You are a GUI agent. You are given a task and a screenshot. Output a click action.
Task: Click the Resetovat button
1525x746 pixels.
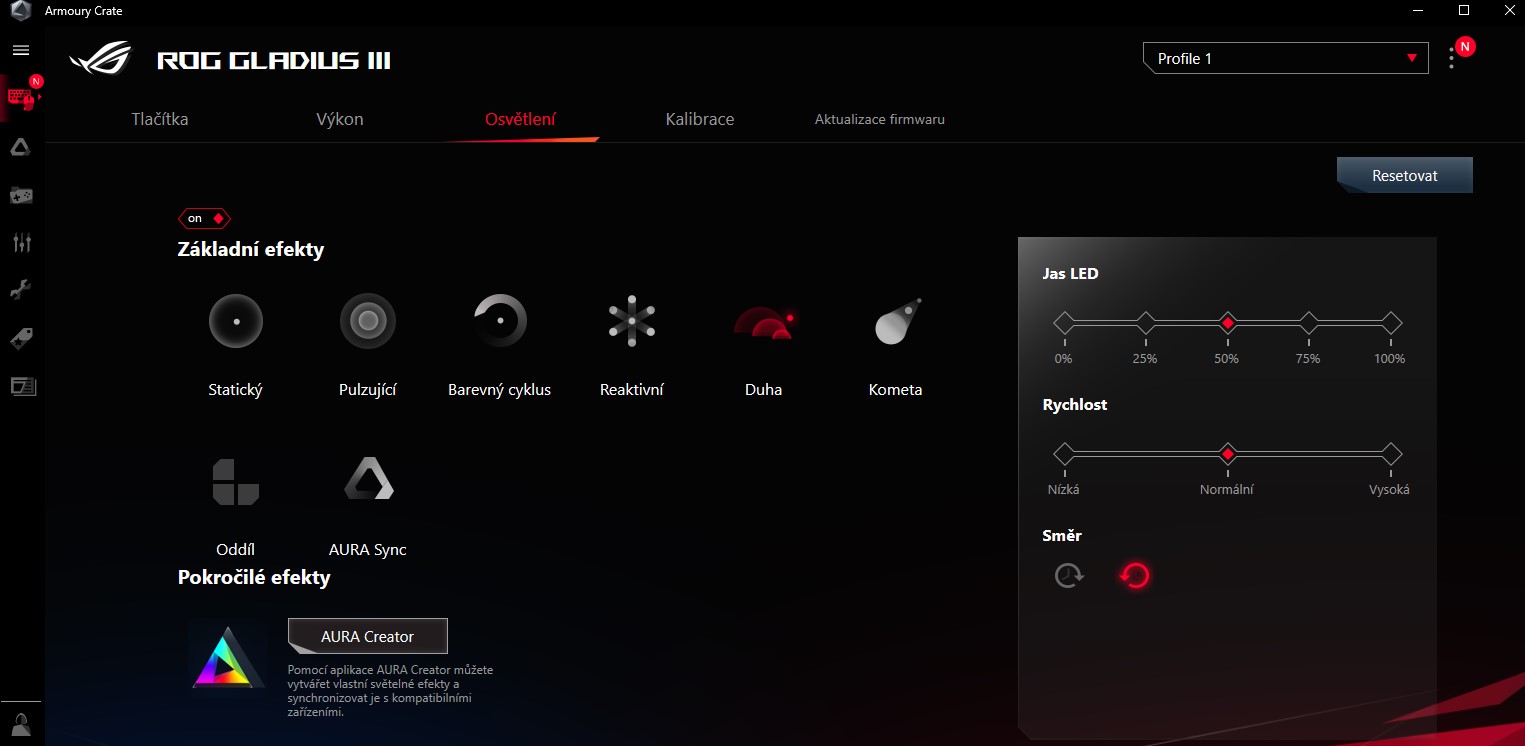[x=1405, y=175]
